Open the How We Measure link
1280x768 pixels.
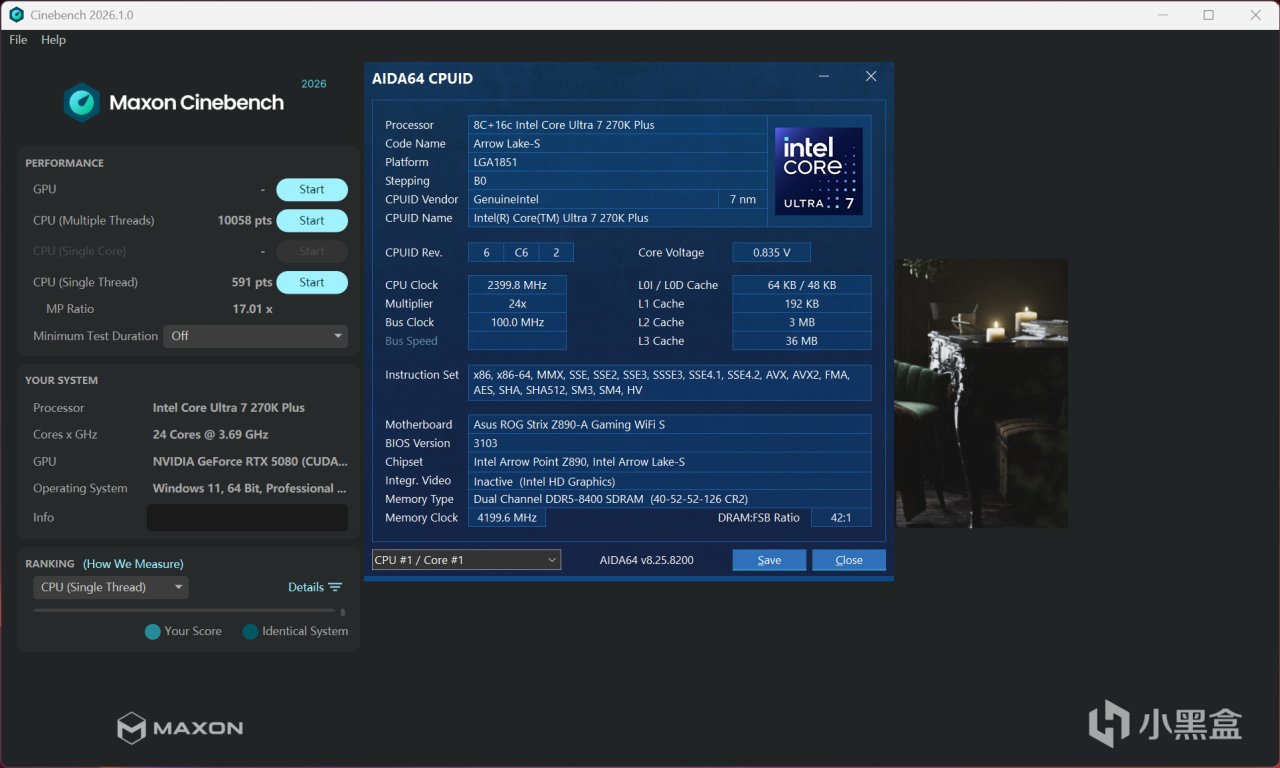point(133,564)
